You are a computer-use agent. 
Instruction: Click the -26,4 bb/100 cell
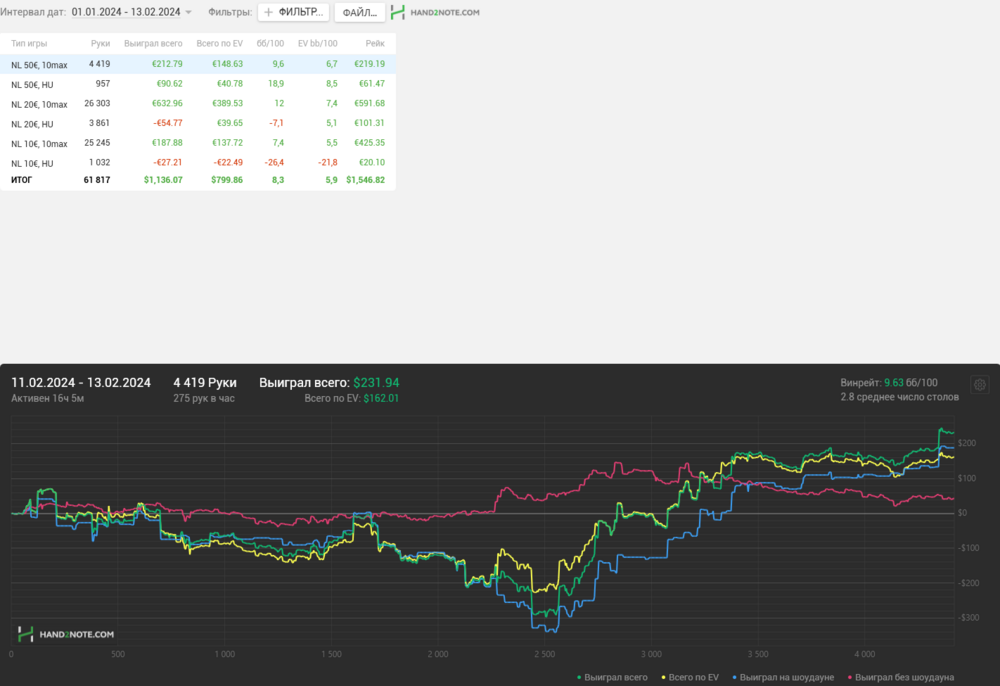click(274, 163)
